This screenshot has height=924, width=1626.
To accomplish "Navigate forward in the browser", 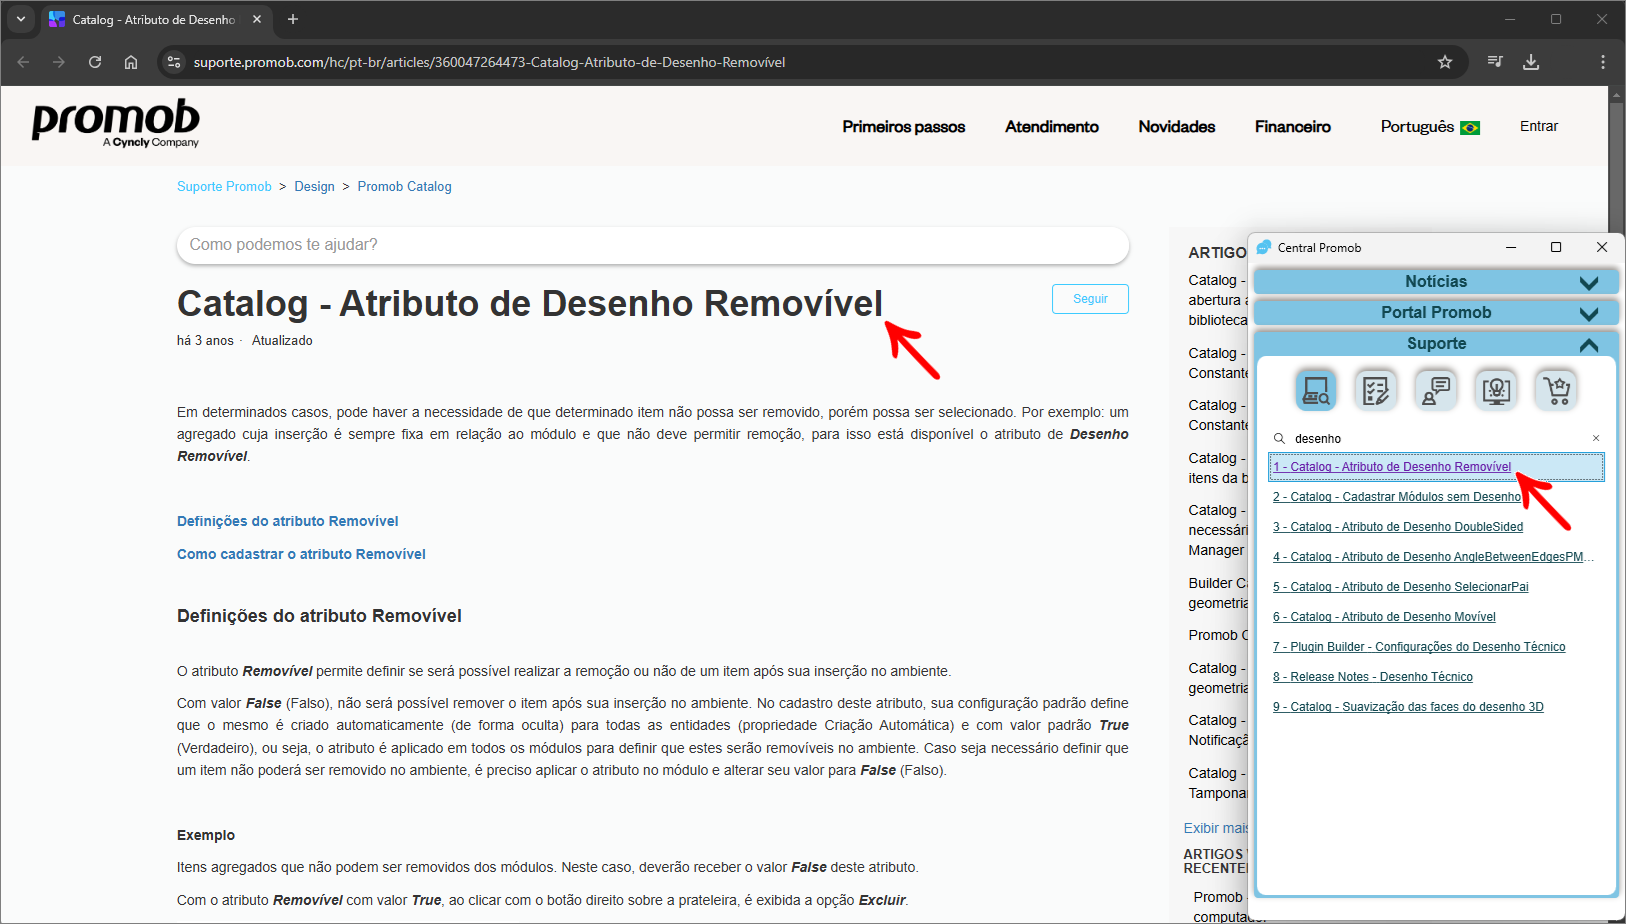I will coord(59,62).
